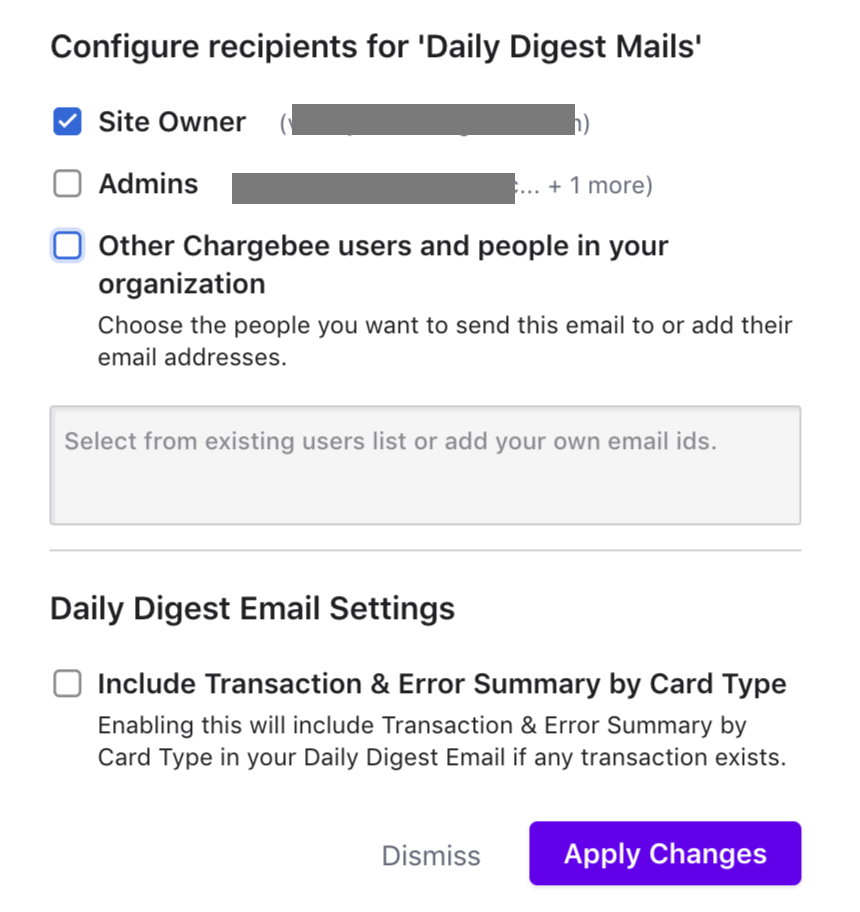Click the 'Configure recipients' dialog heading
Image resolution: width=860 pixels, height=912 pixels.
(375, 46)
